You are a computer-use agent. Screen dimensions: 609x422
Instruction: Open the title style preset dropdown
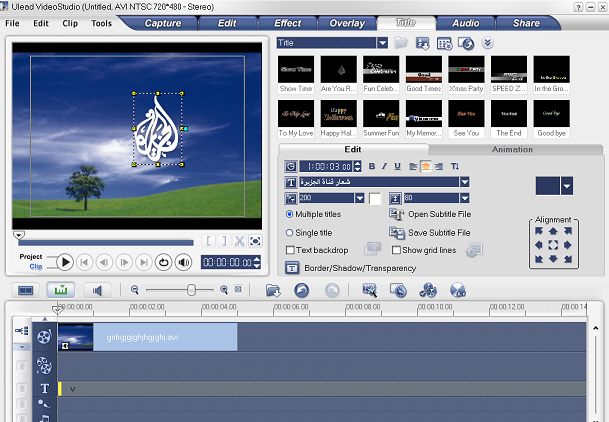click(567, 186)
